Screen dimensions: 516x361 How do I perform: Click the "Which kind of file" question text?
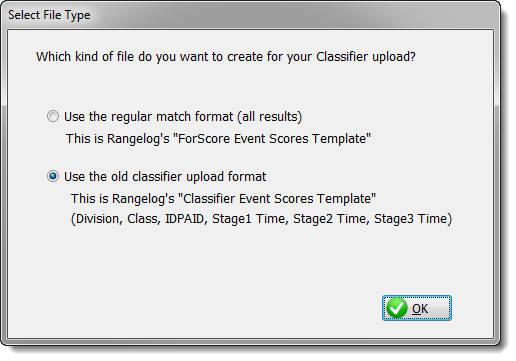point(226,57)
